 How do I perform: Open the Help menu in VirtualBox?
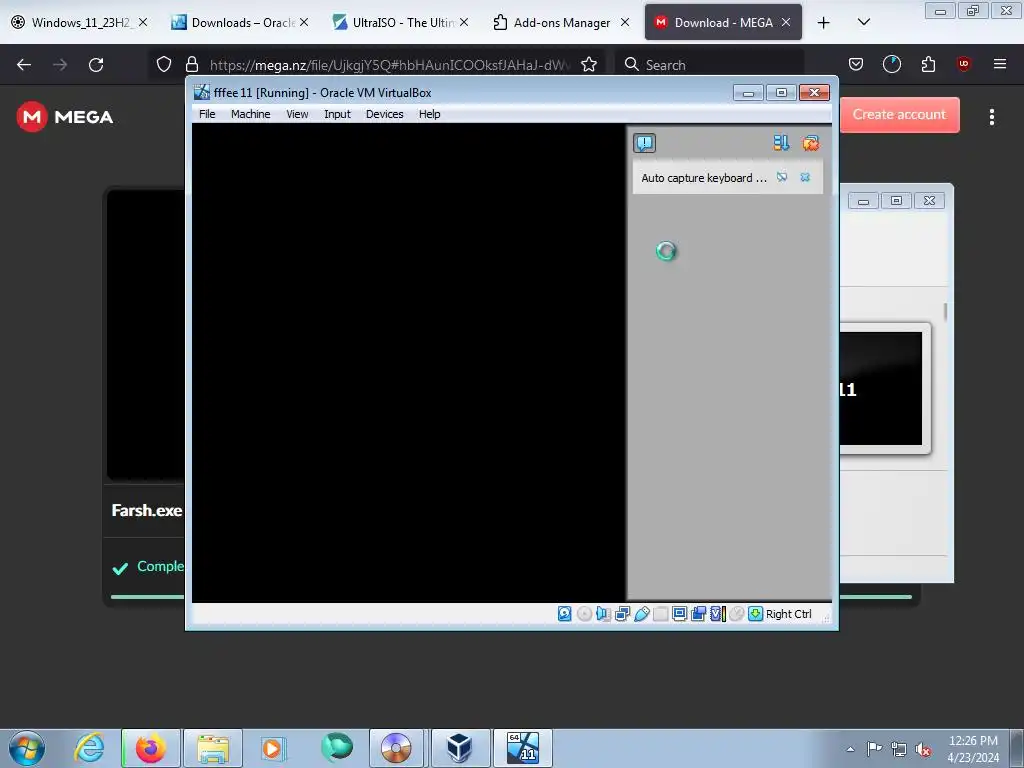(429, 114)
